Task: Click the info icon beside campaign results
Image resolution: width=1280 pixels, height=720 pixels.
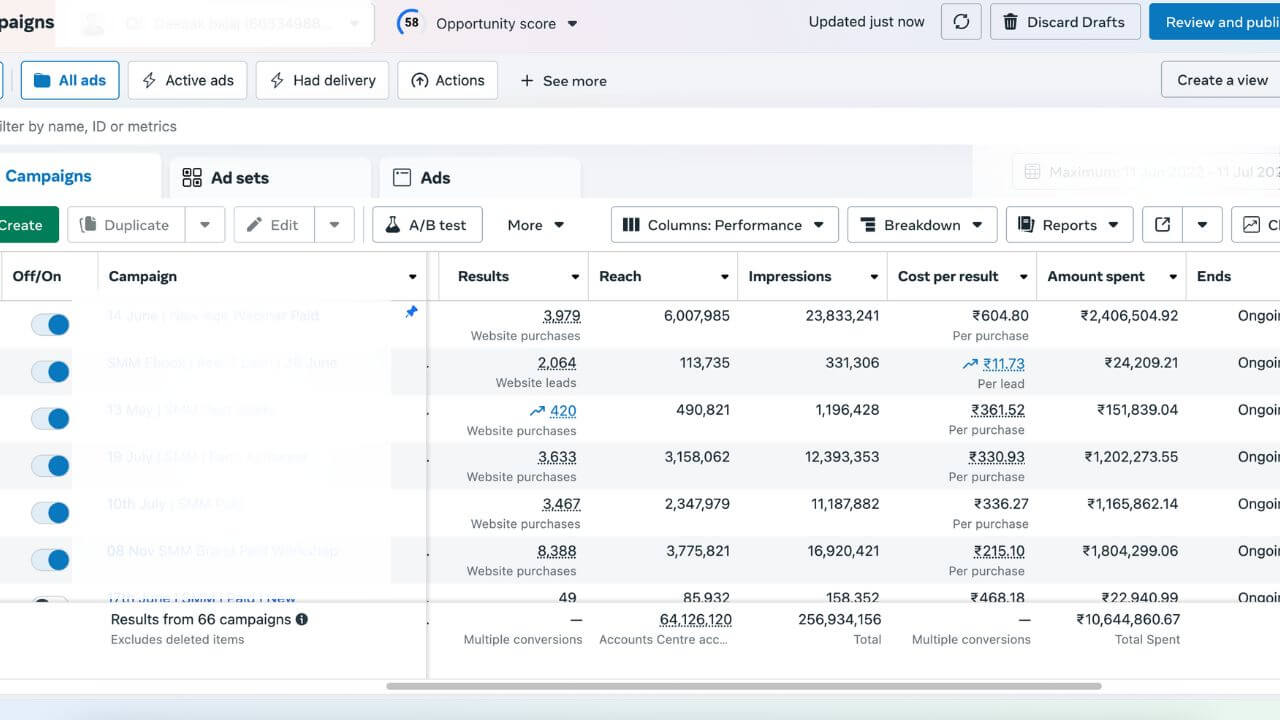Action: pos(302,620)
